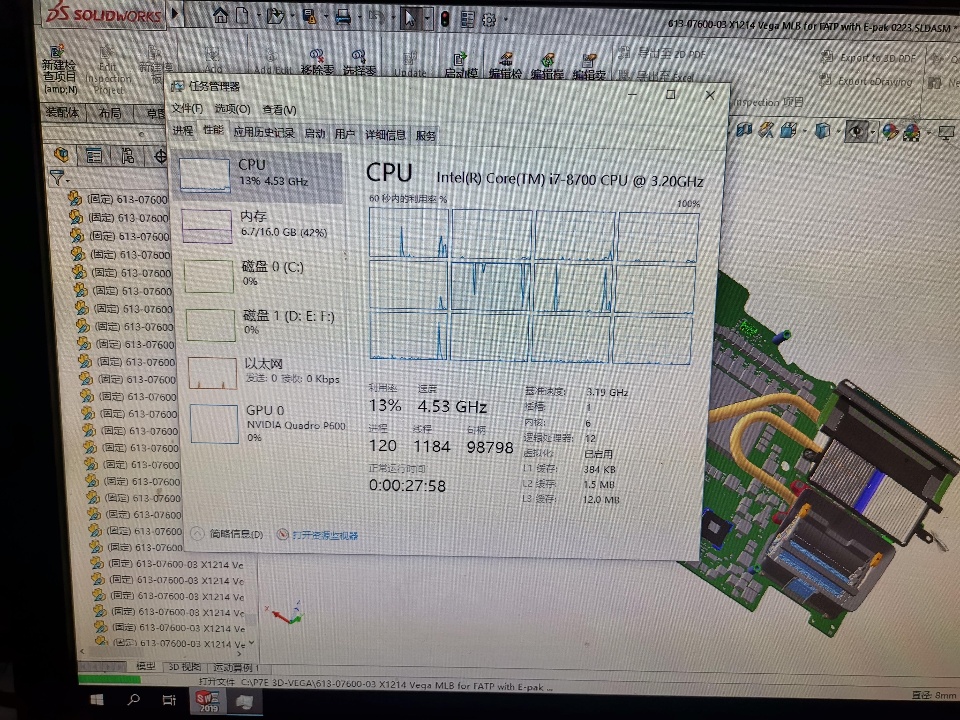
Task: Click the 打开资源监视器 link
Action: (x=317, y=535)
